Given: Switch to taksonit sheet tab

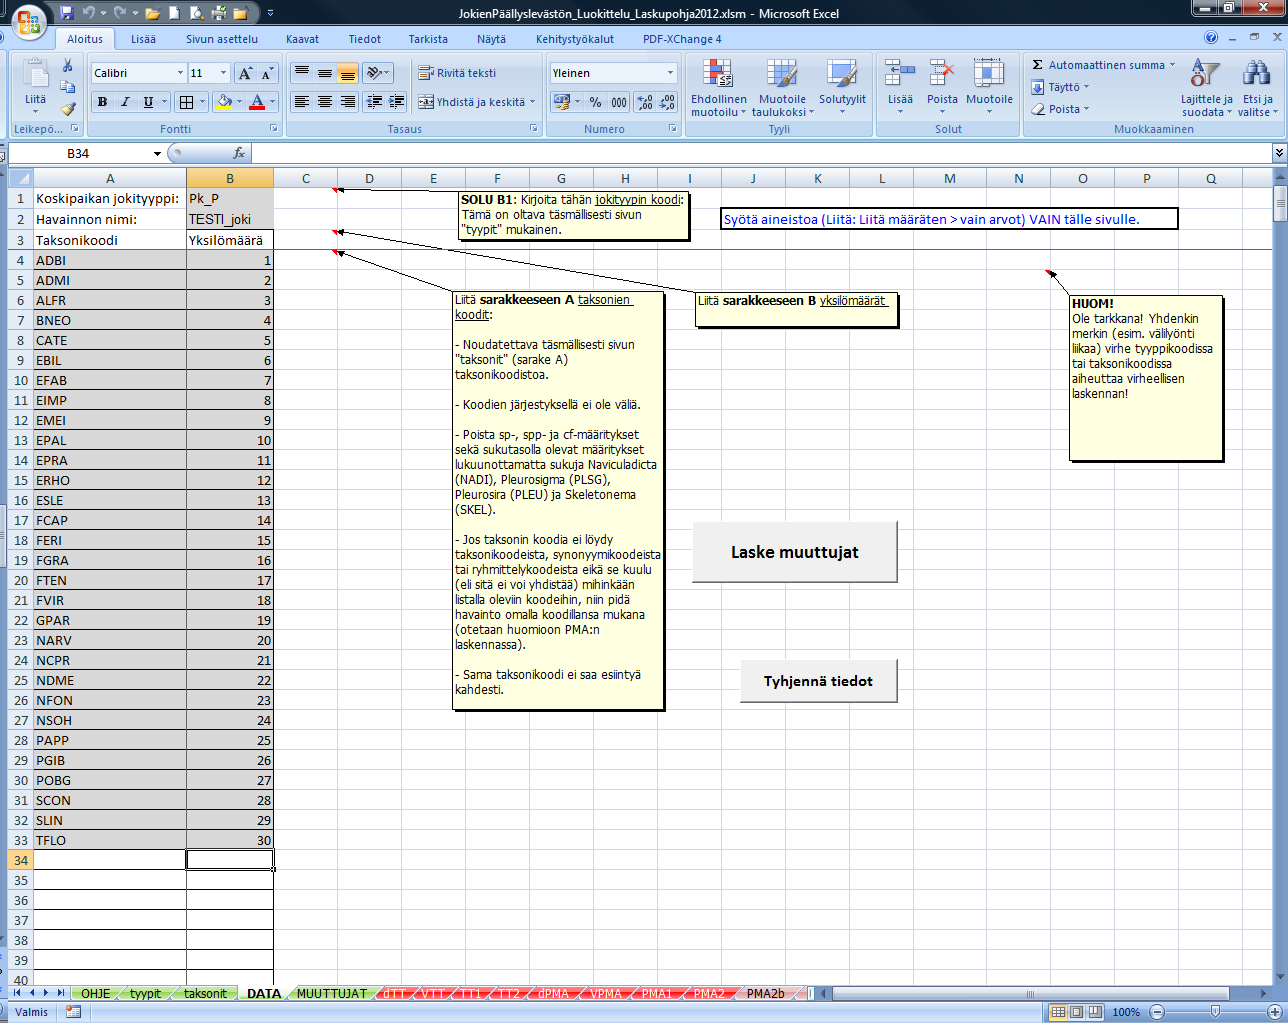Looking at the screenshot, I should (x=205, y=993).
